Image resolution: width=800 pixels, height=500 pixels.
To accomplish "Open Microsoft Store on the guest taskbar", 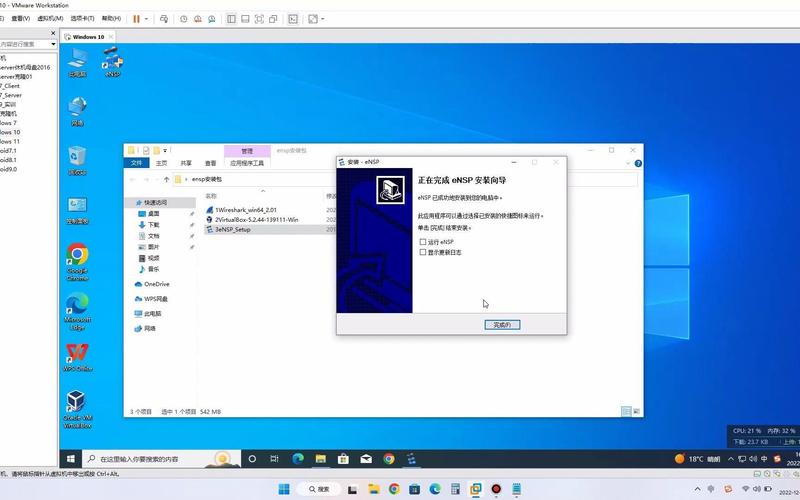I will (343, 459).
